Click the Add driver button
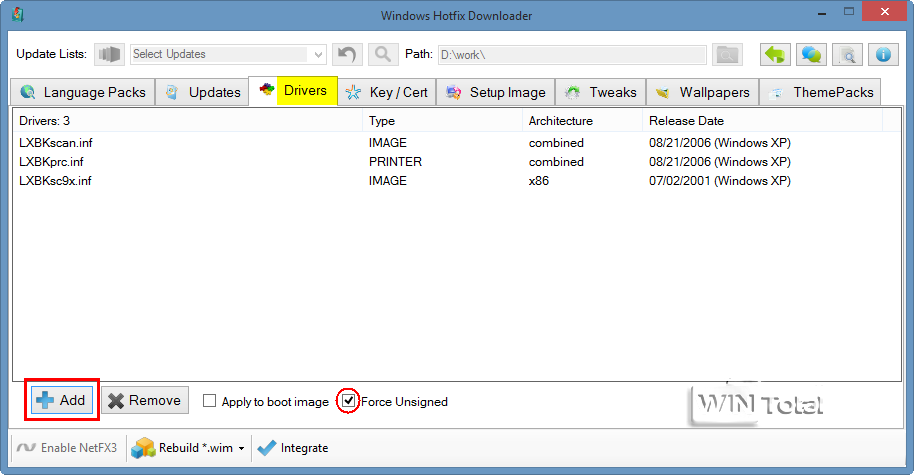The image size is (914, 475). (x=62, y=400)
